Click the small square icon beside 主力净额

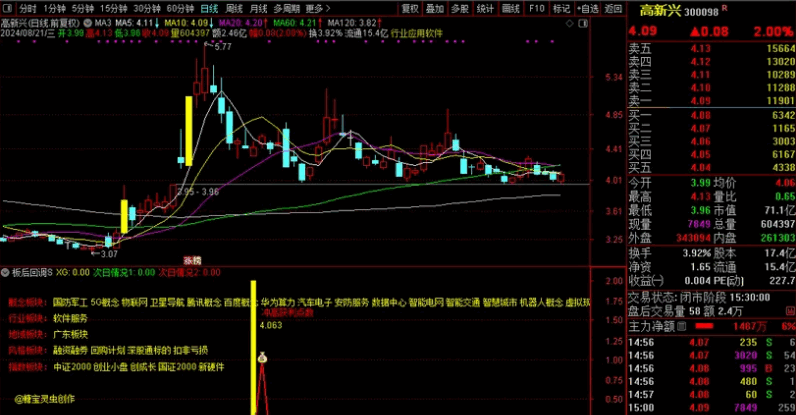pyautogui.click(x=682, y=326)
